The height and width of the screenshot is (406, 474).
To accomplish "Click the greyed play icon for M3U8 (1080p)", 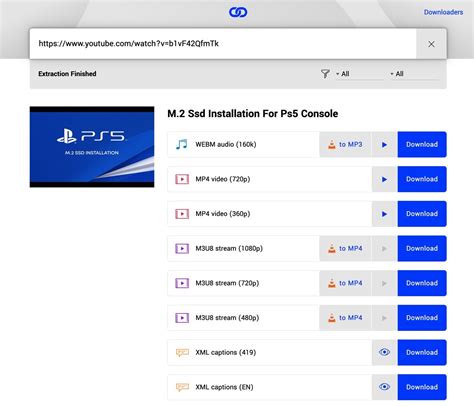I will point(384,248).
